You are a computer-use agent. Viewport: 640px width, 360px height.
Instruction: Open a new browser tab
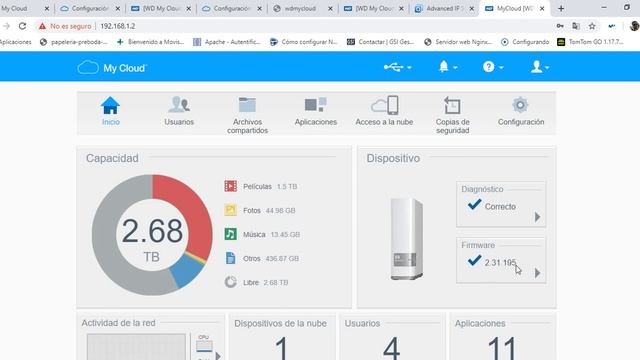click(x=561, y=8)
